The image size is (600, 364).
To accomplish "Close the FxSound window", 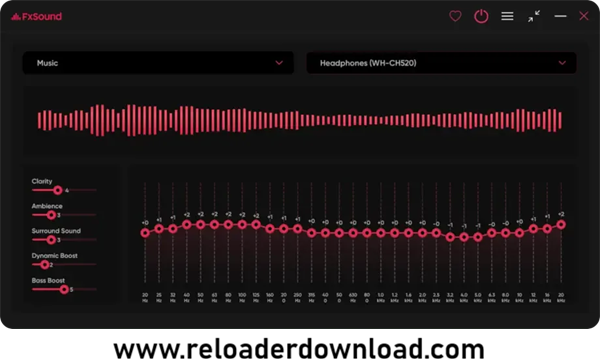I will pyautogui.click(x=584, y=16).
